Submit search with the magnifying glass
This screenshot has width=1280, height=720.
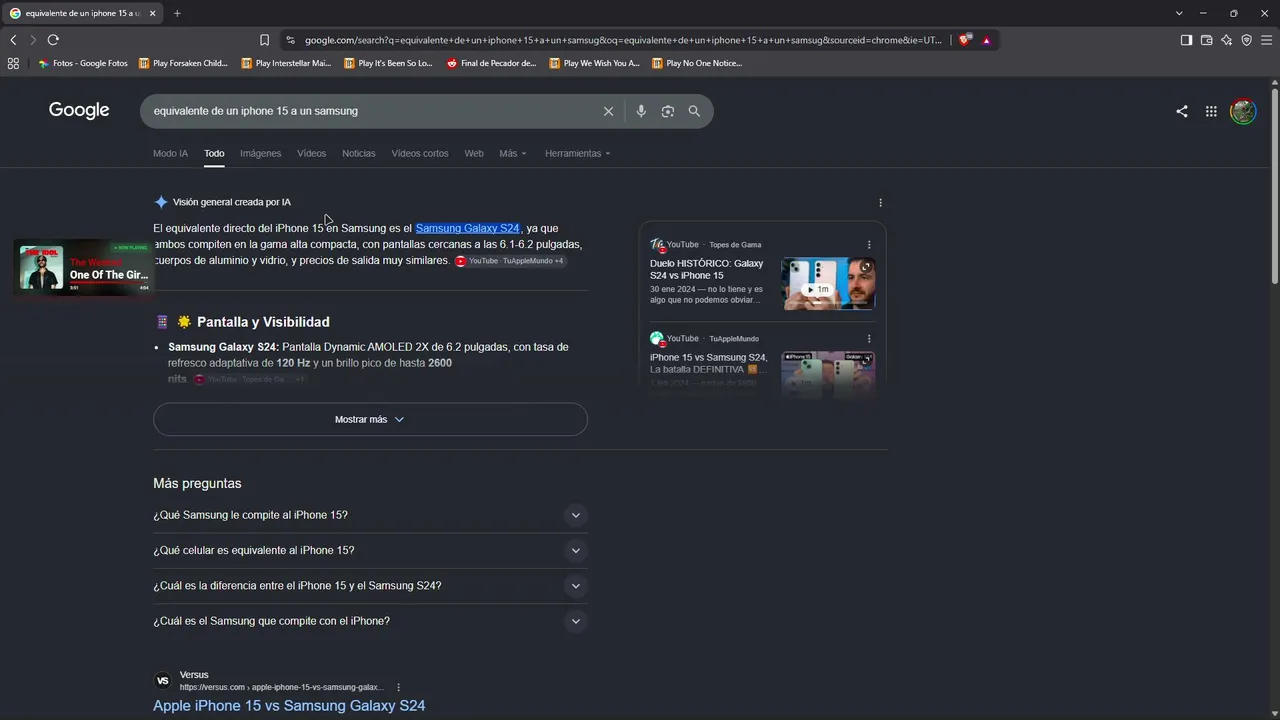point(694,111)
